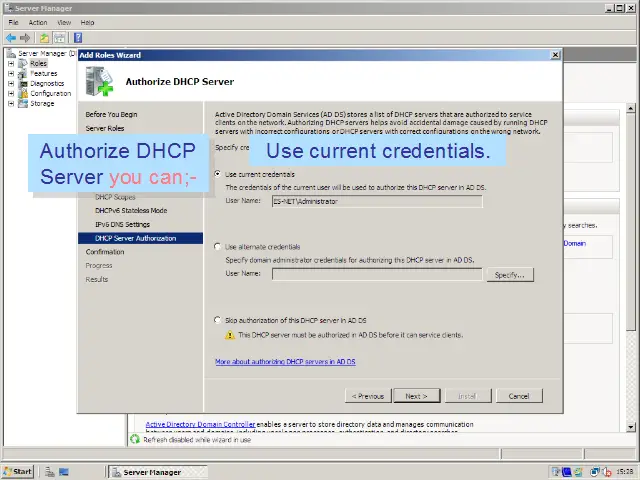Click the Domain link in background pane
This screenshot has width=640, height=480.
coord(575,243)
